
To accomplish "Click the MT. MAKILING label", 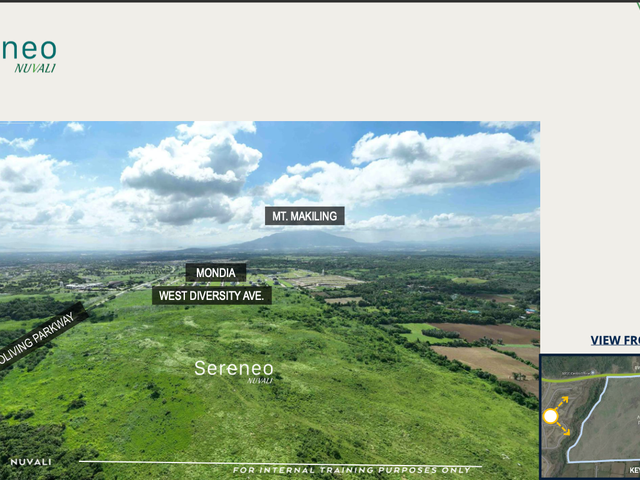I will (x=304, y=216).
